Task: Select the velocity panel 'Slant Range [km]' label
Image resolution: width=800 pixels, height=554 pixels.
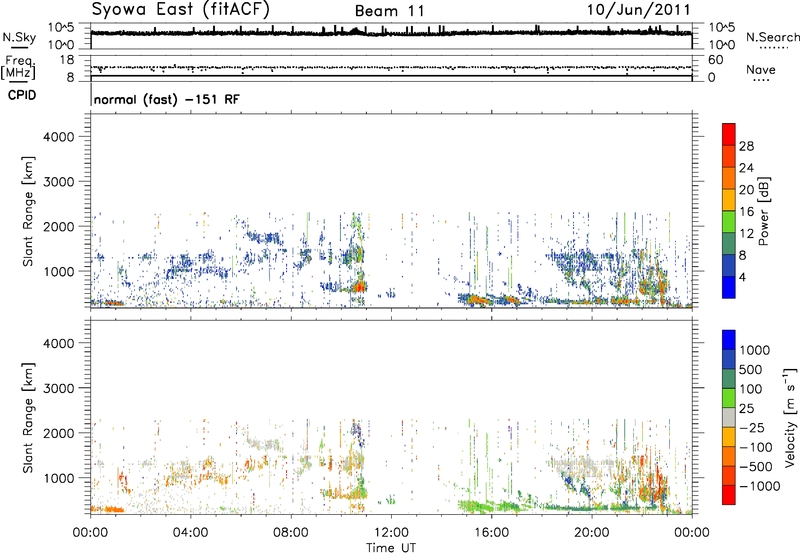Action: point(28,418)
